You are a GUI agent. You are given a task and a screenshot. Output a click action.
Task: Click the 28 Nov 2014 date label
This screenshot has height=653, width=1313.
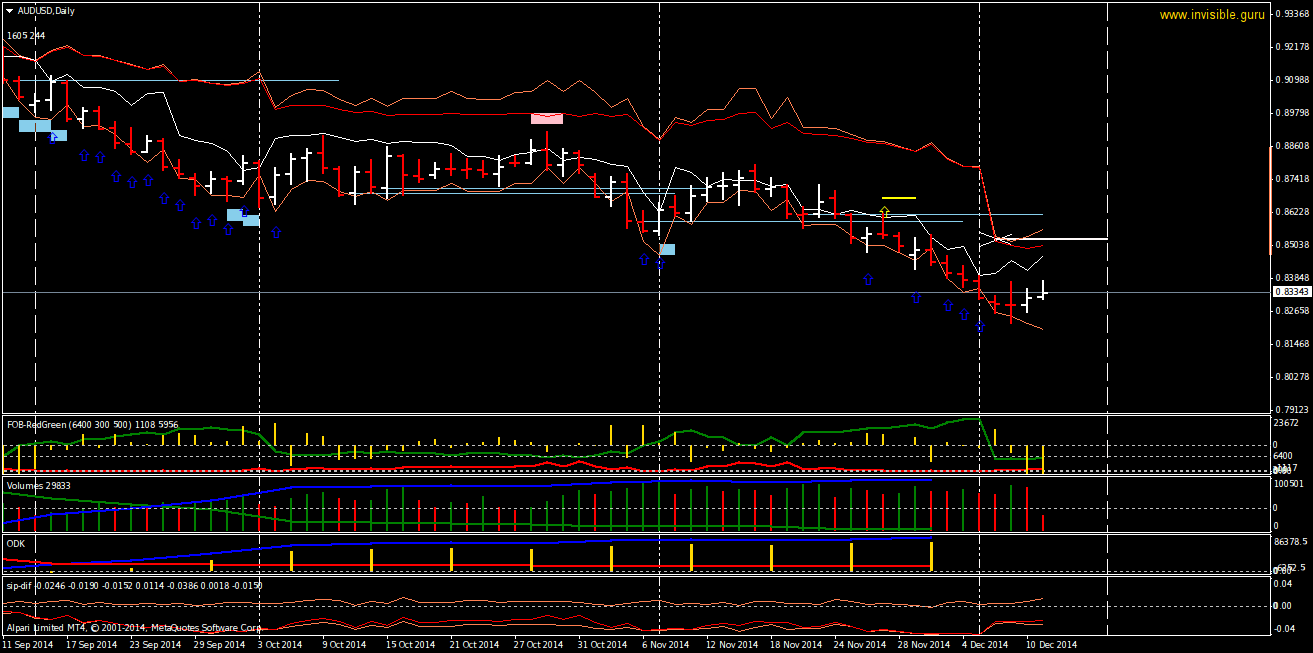922,645
